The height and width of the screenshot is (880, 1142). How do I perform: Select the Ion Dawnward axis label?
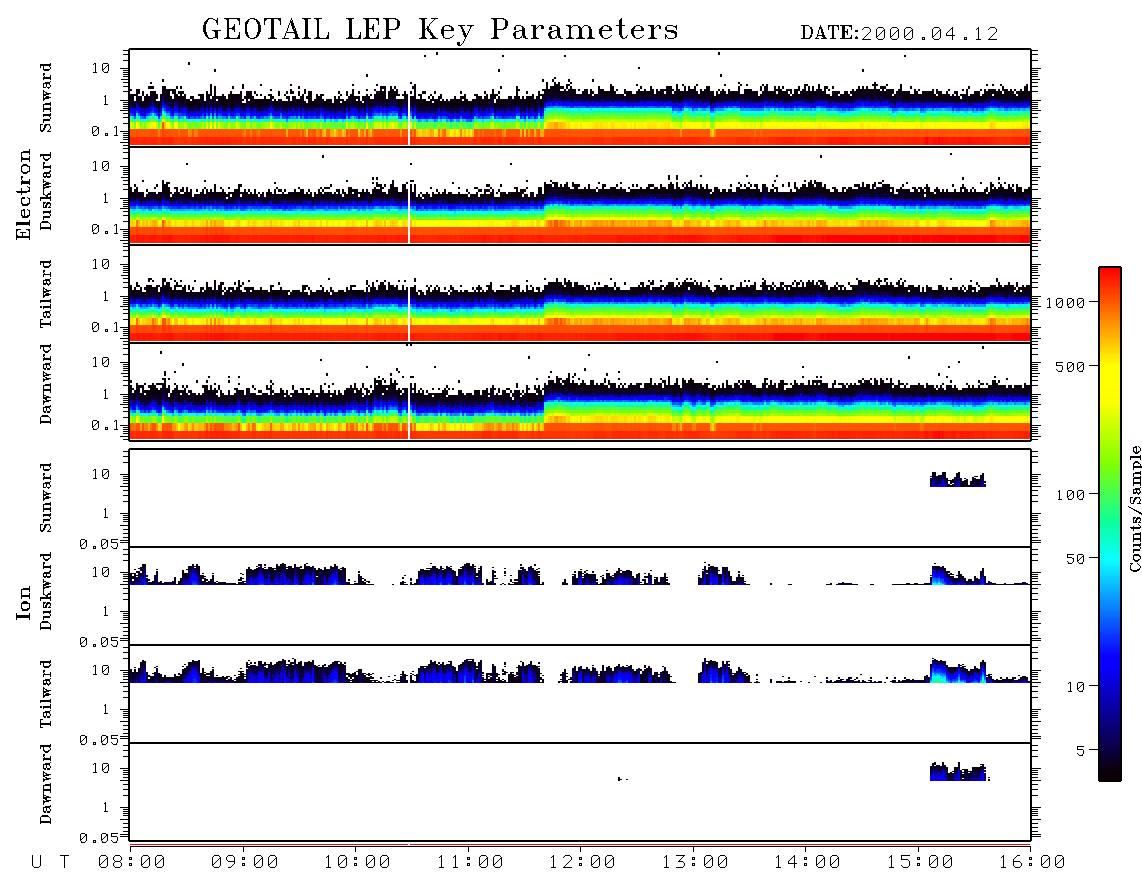46,784
